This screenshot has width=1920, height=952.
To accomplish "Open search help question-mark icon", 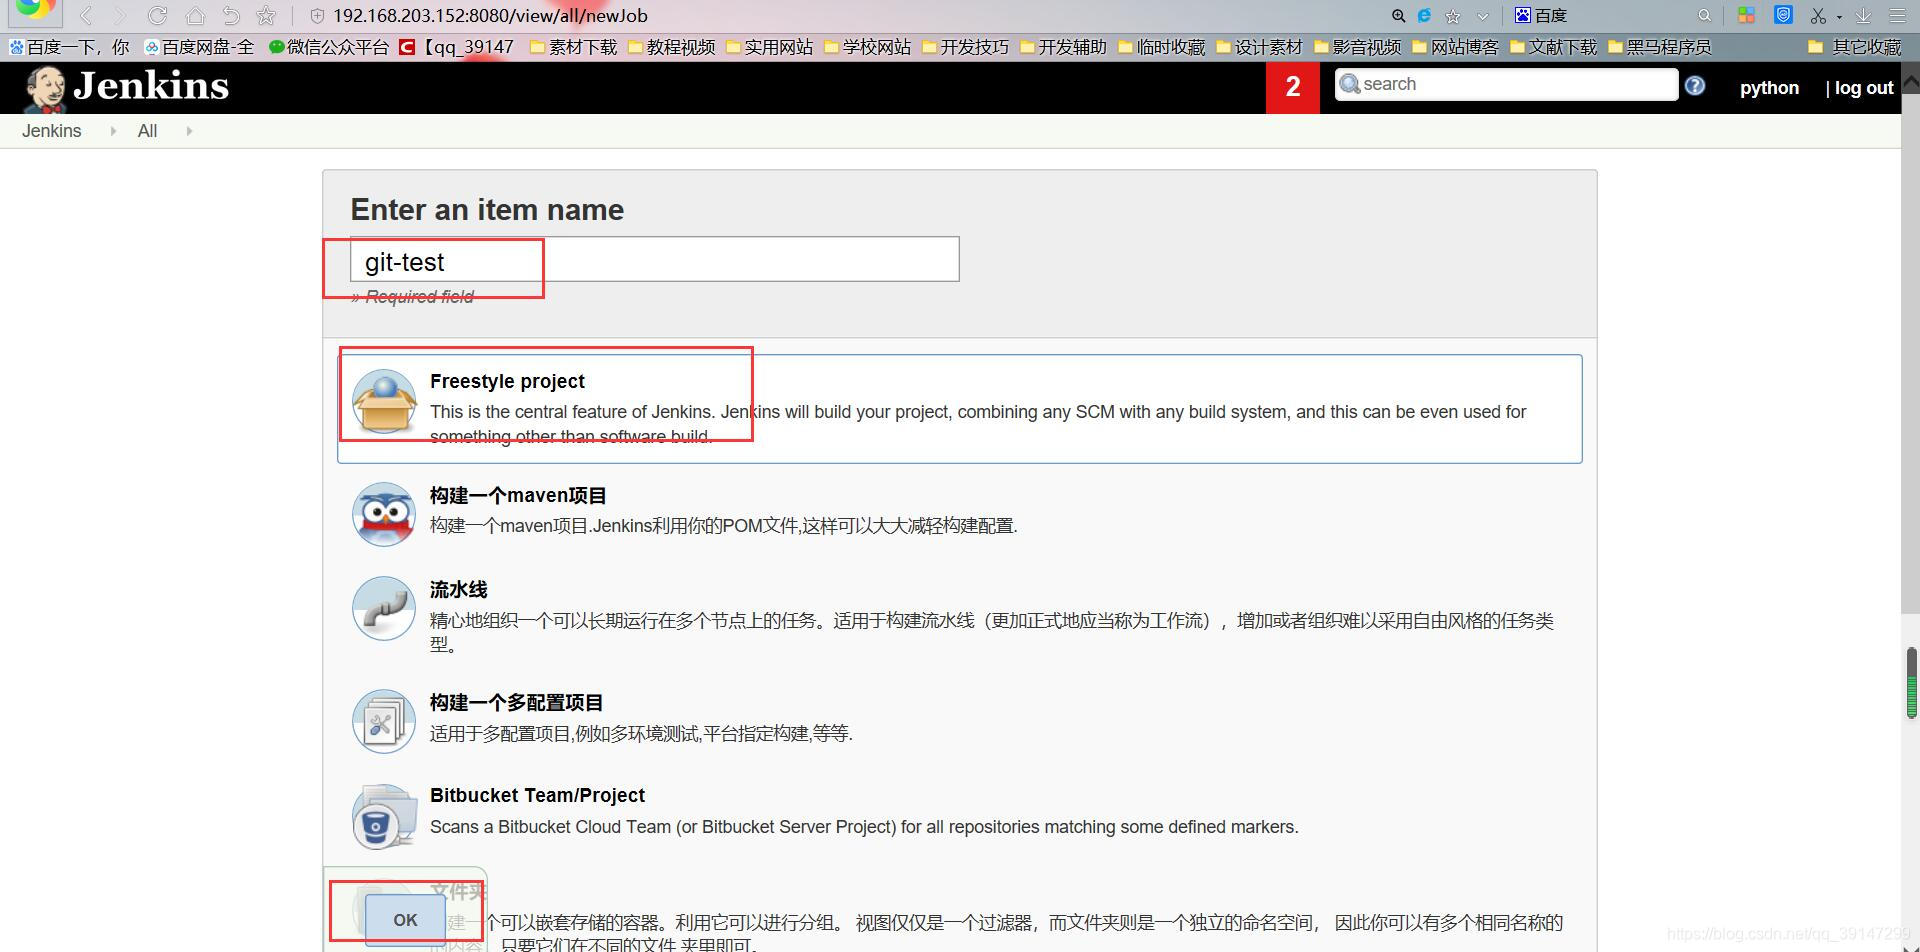I will (x=1695, y=85).
